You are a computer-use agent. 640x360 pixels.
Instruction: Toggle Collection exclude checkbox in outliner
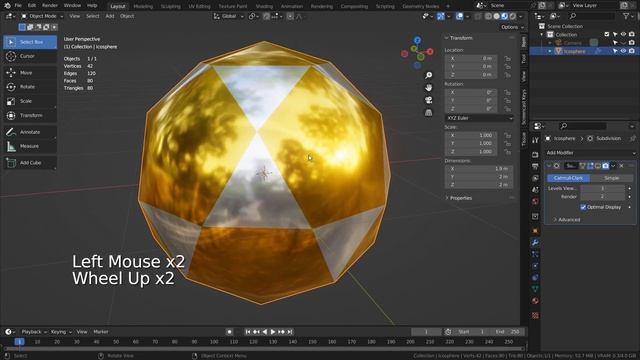tap(607, 34)
